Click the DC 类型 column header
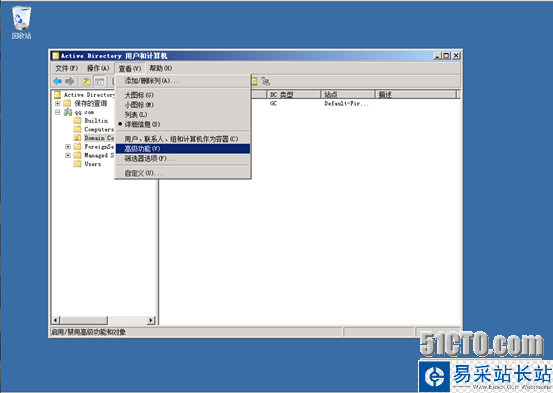The width and height of the screenshot is (553, 393). 294,94
